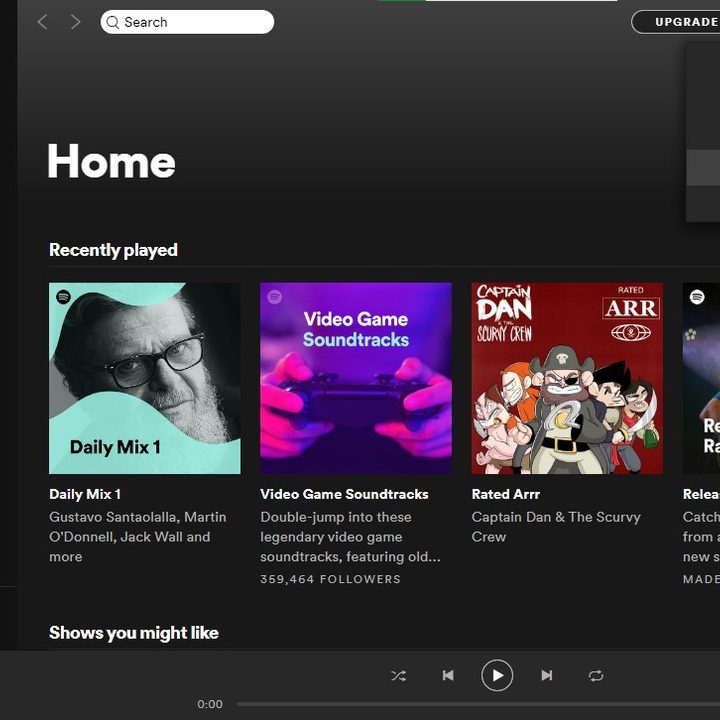Click the Upgrade button
This screenshot has height=720, width=720.
(675, 22)
